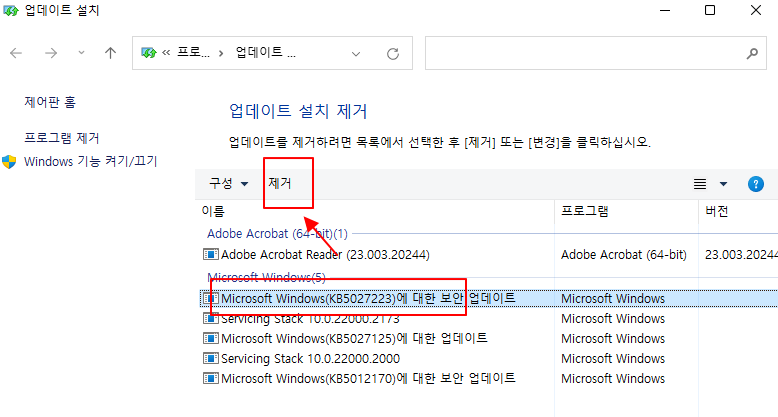Expand the address bar history dropdown
This screenshot has width=778, height=417.
356,54
